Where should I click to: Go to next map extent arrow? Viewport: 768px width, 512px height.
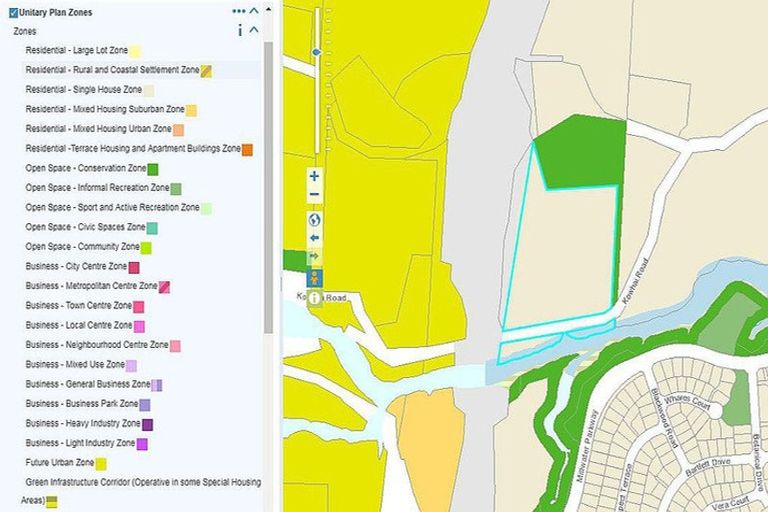314,257
